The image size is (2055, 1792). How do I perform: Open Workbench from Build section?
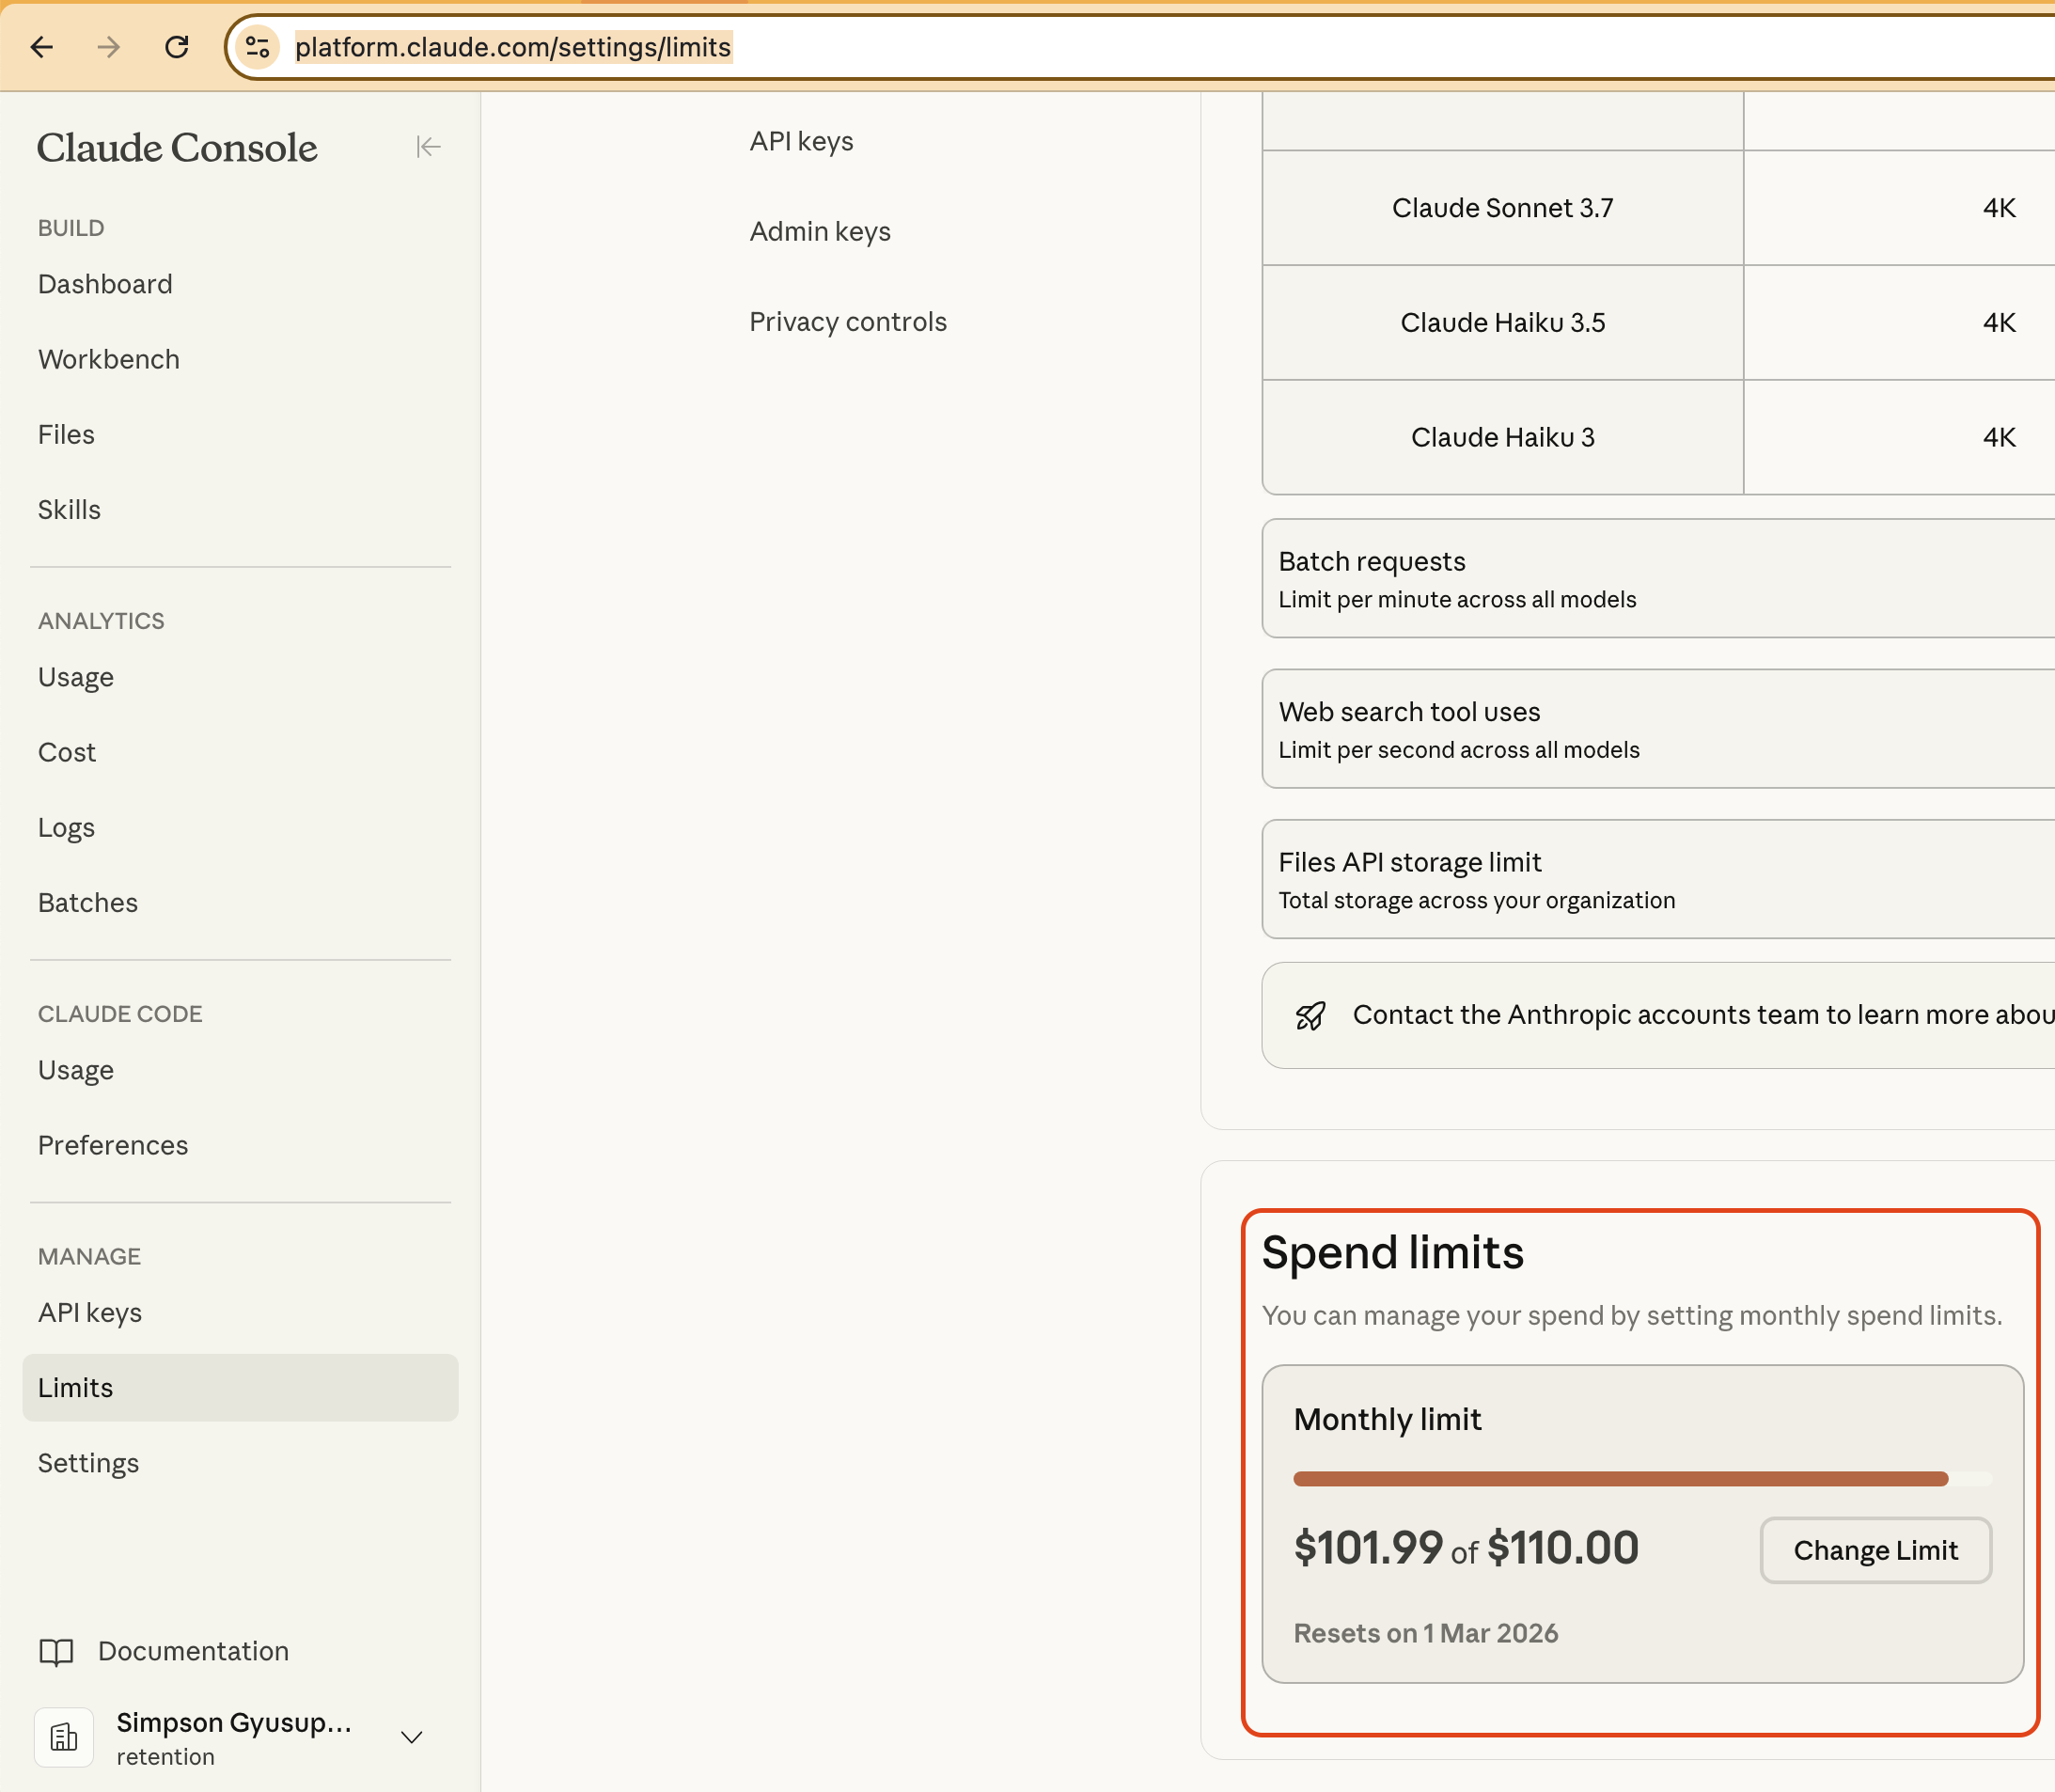pyautogui.click(x=109, y=359)
